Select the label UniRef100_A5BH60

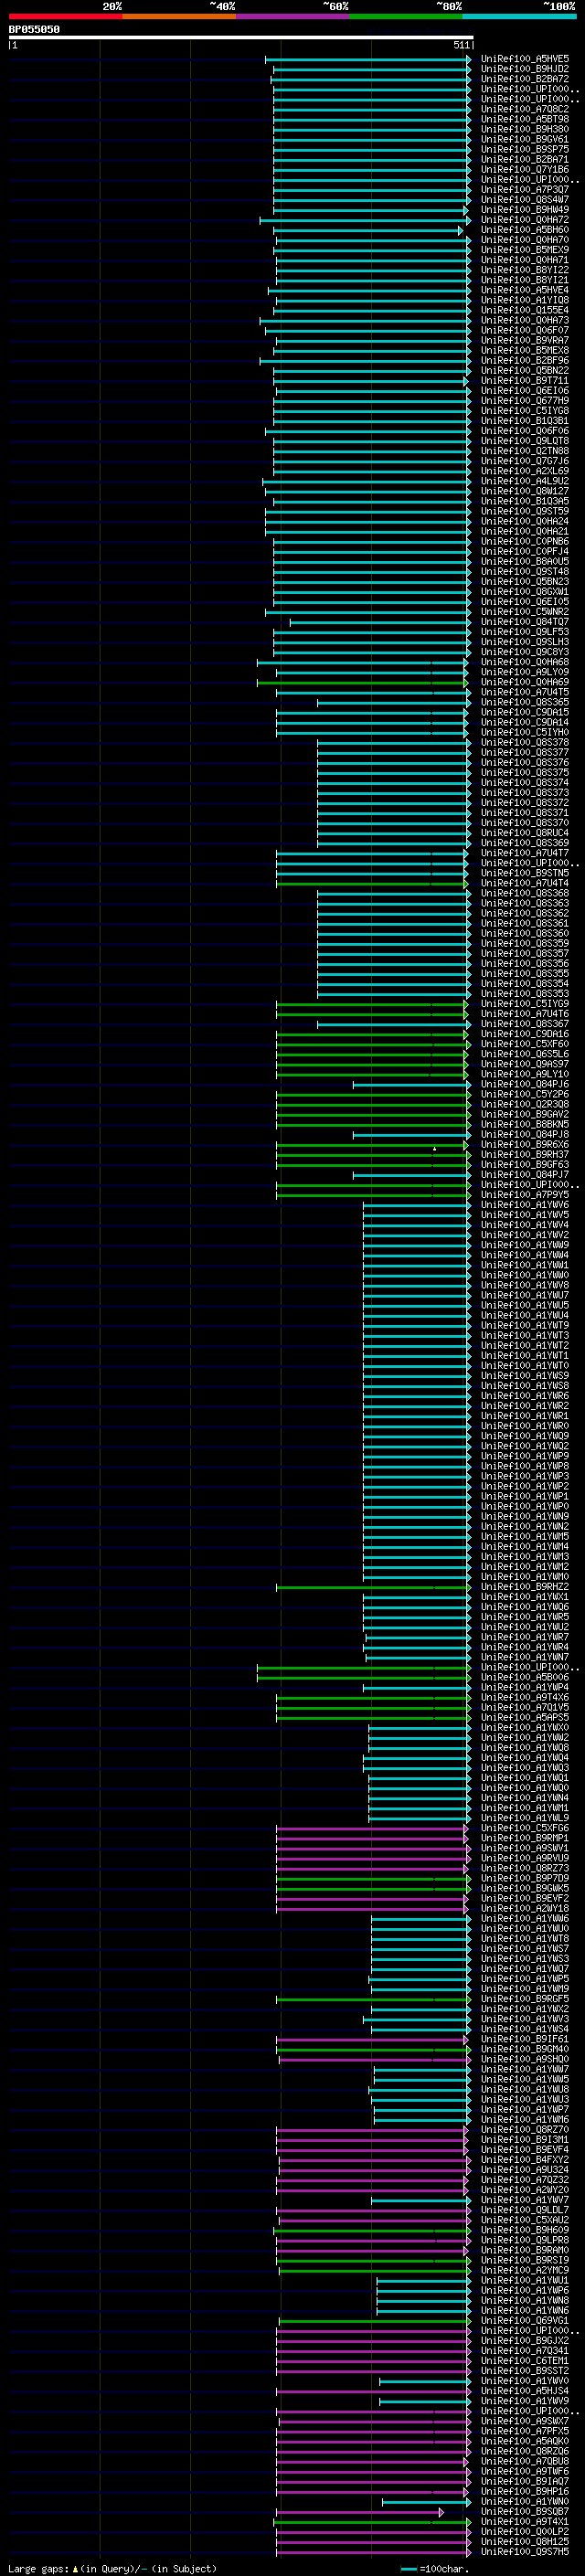[x=524, y=230]
